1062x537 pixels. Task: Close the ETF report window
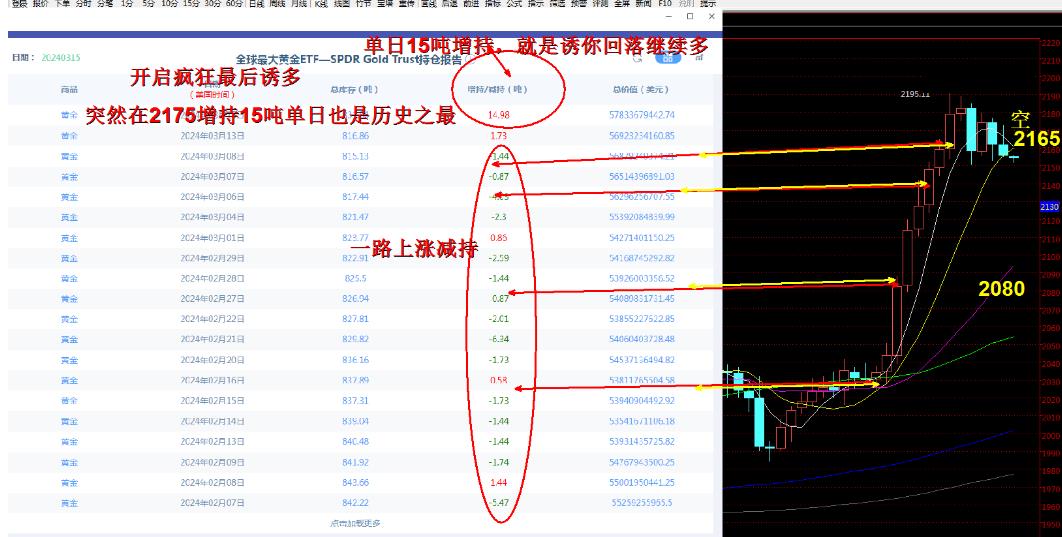pyautogui.click(x=711, y=16)
